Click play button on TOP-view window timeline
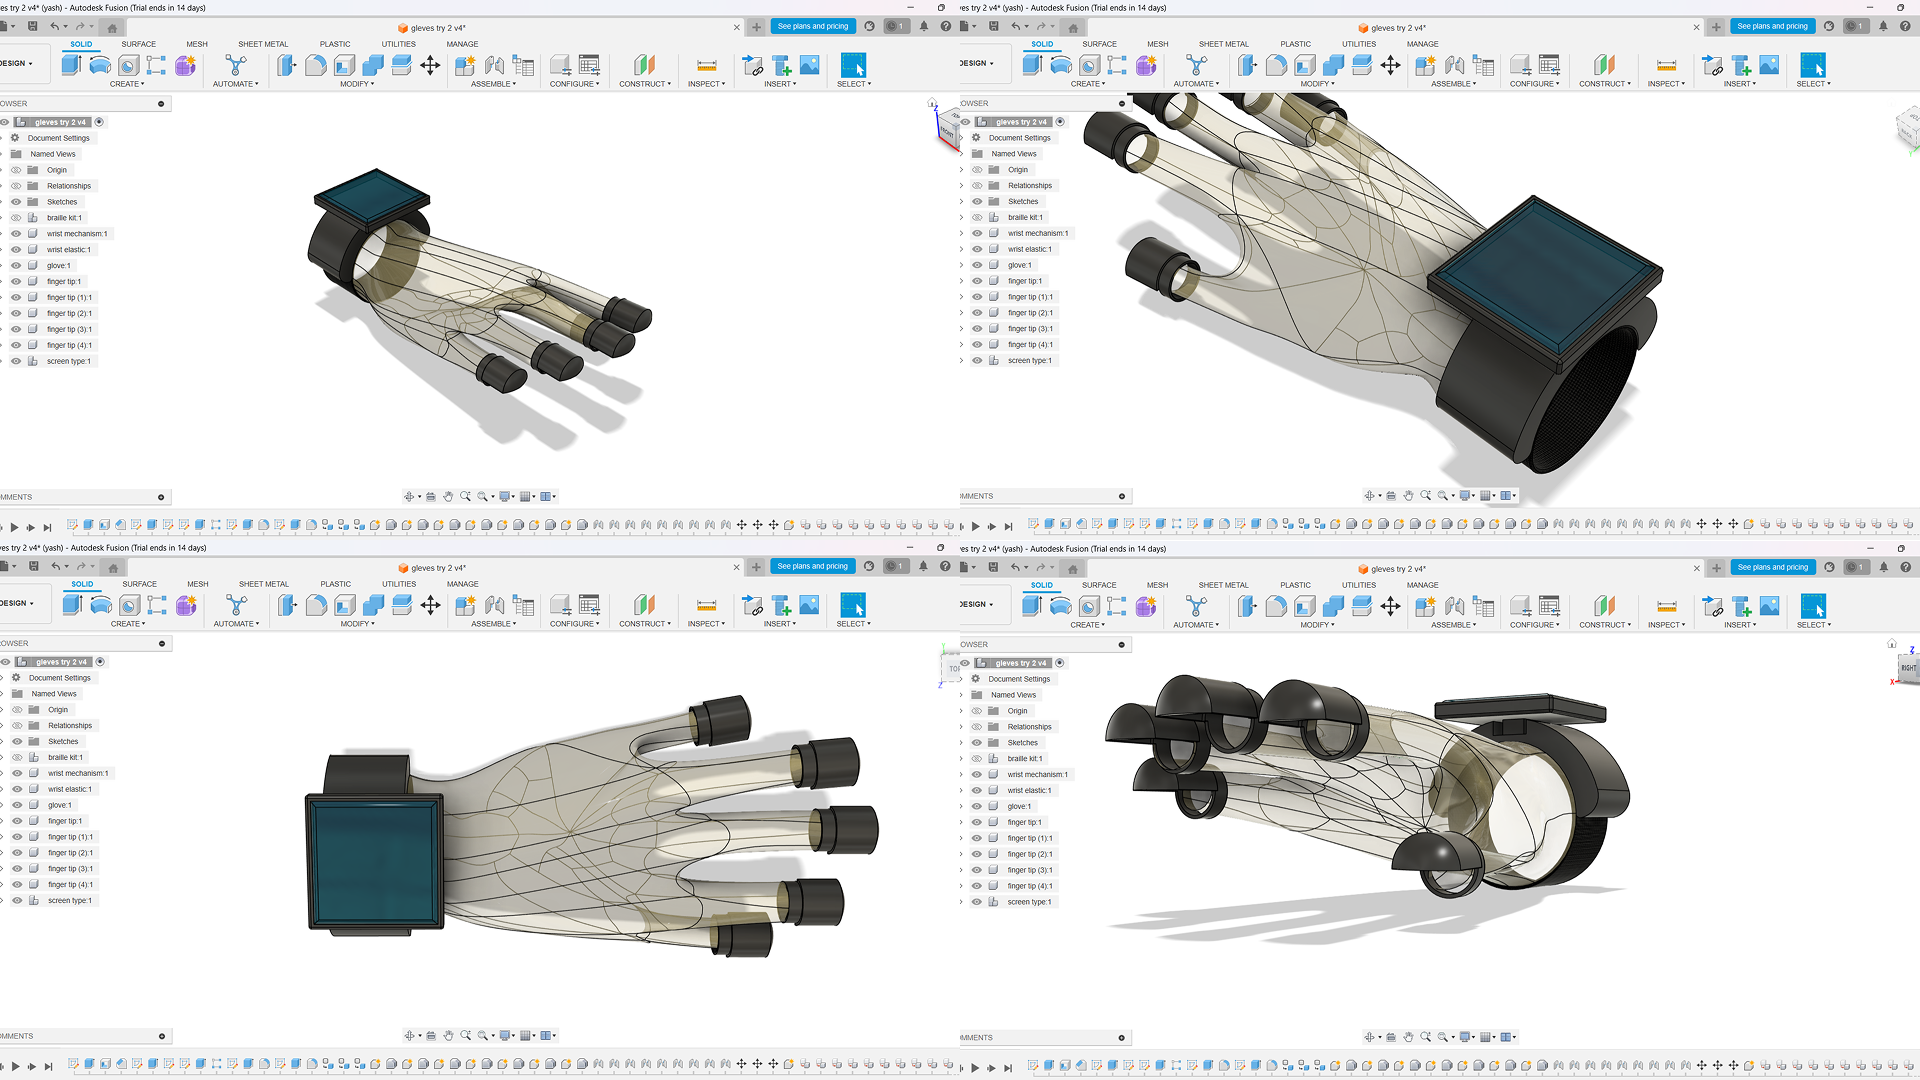 pyautogui.click(x=15, y=1067)
